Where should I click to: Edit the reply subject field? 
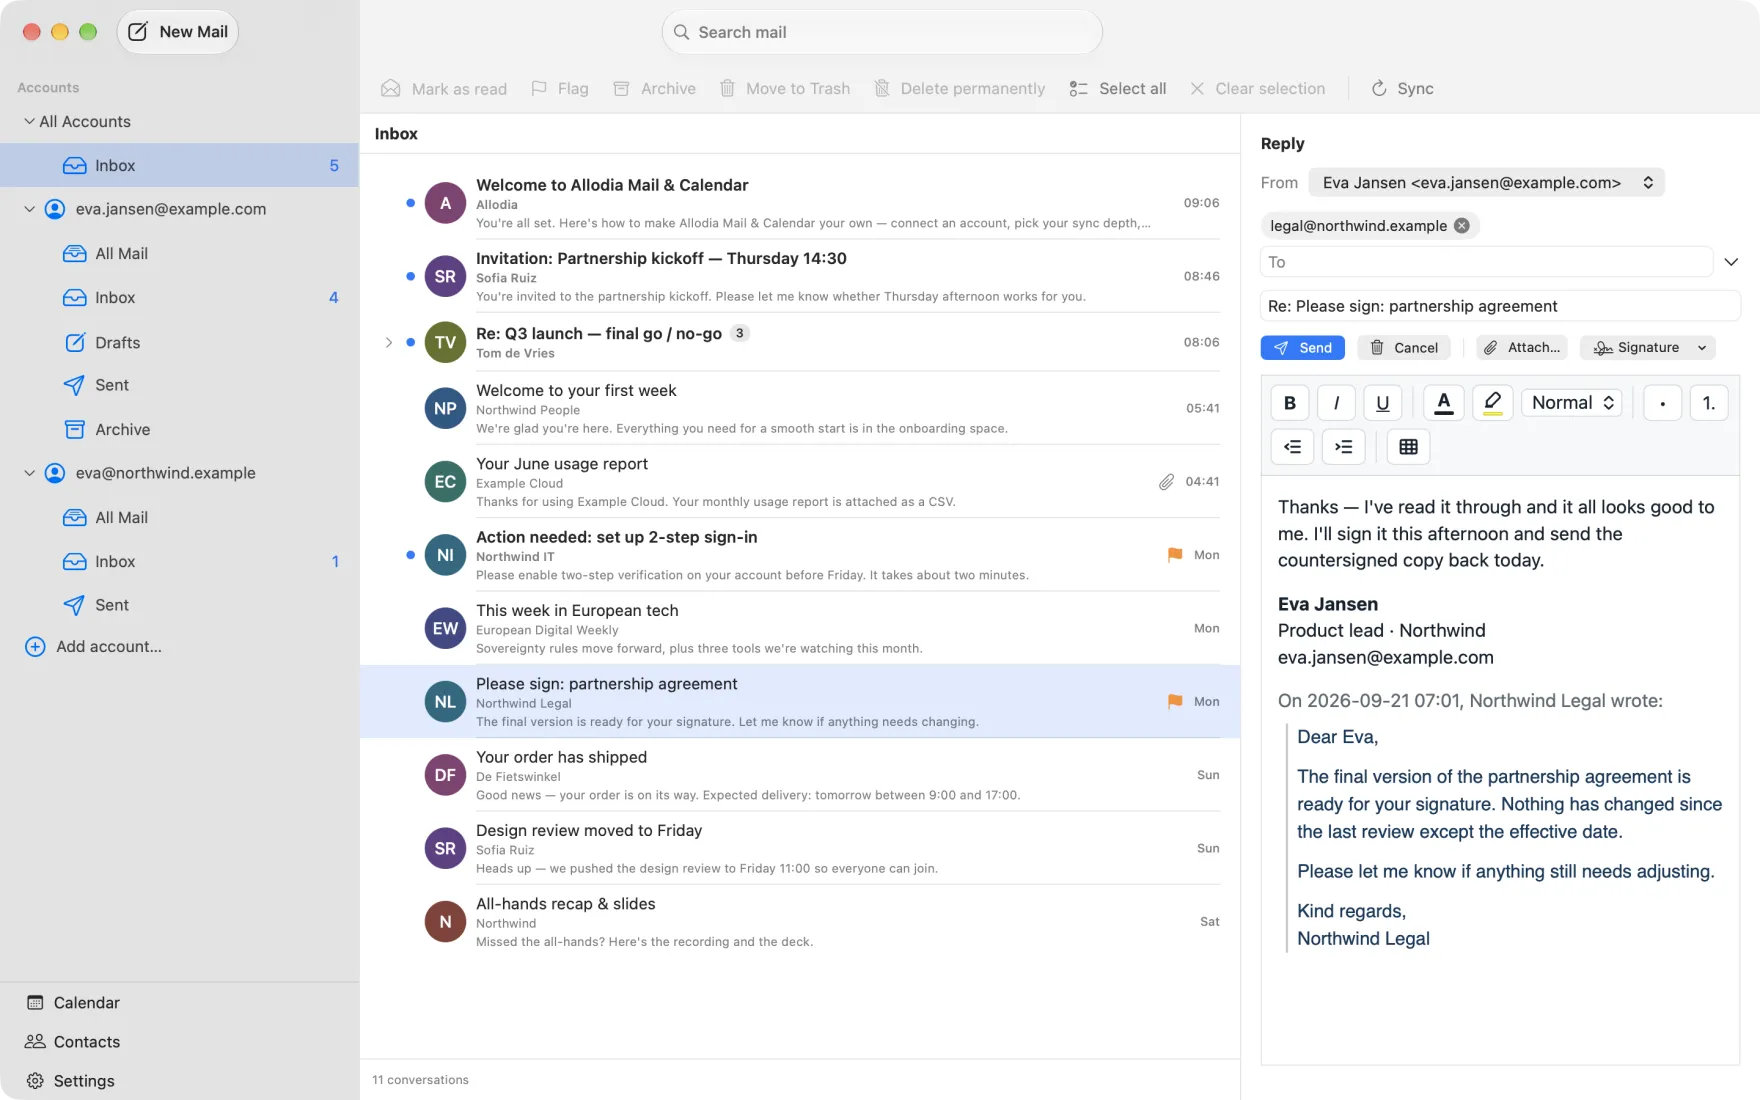[1500, 306]
